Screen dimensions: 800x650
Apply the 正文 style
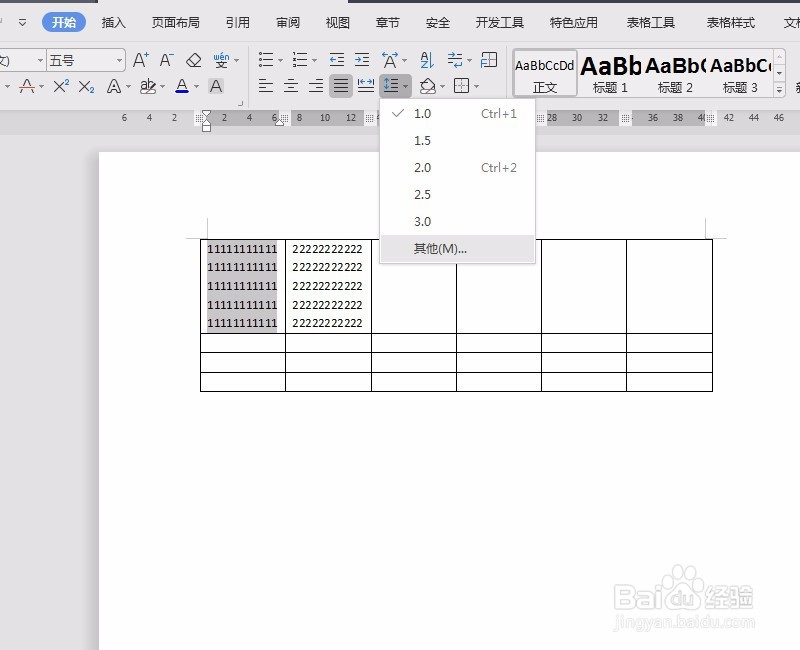(544, 73)
